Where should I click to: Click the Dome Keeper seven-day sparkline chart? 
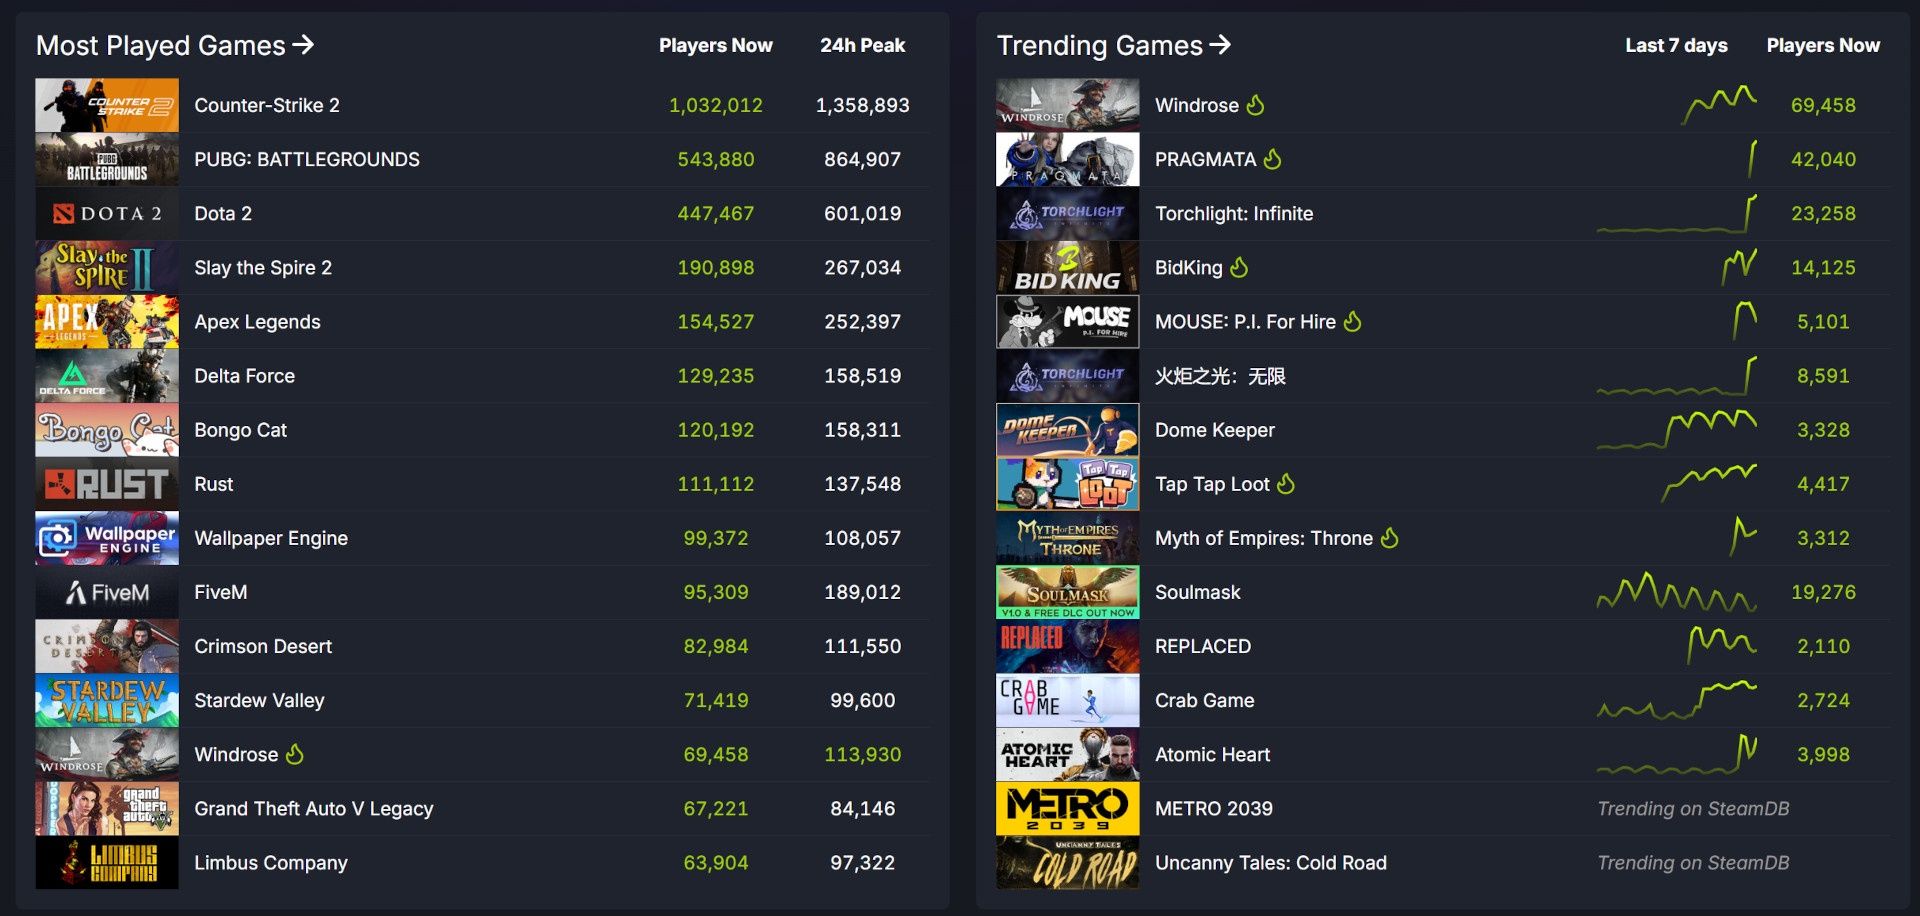click(1677, 430)
